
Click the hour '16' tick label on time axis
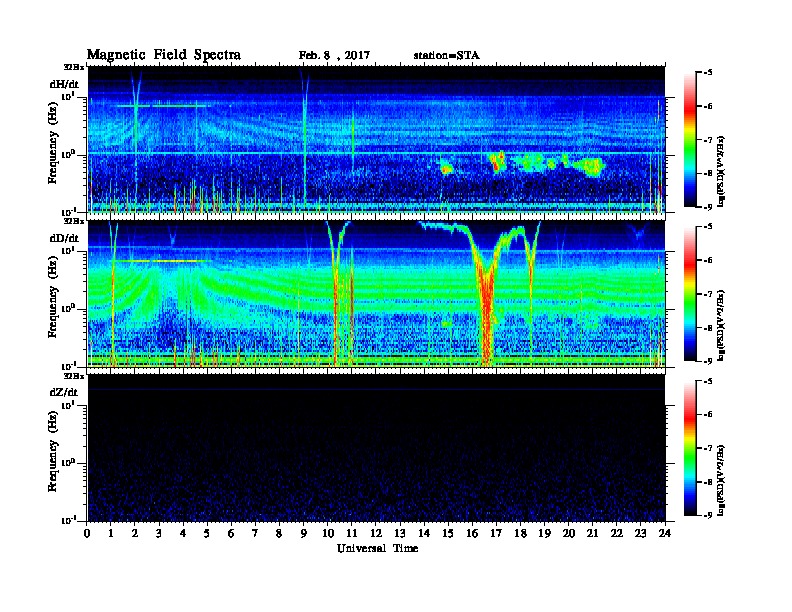[x=472, y=533]
